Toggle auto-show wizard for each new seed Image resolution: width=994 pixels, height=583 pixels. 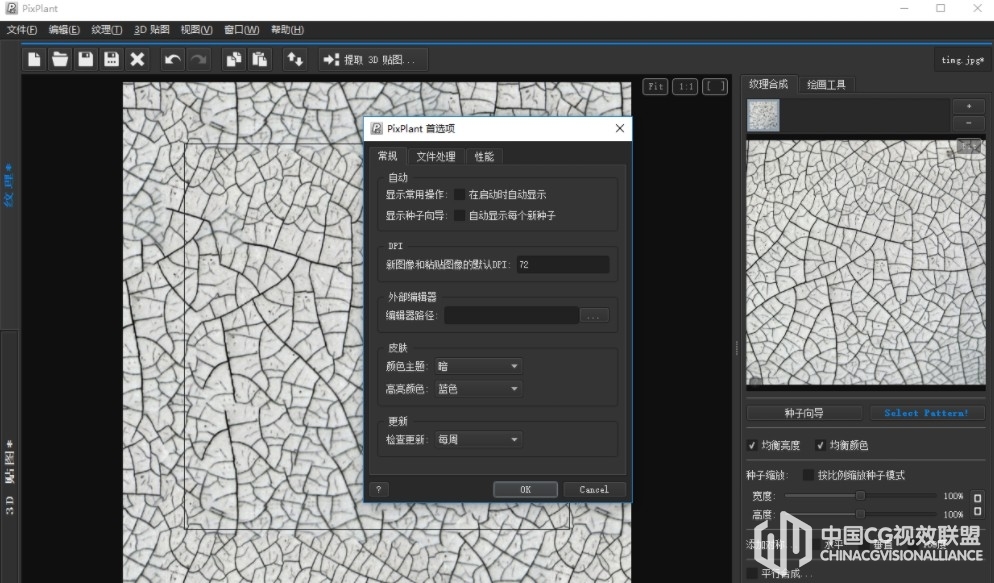pos(460,215)
